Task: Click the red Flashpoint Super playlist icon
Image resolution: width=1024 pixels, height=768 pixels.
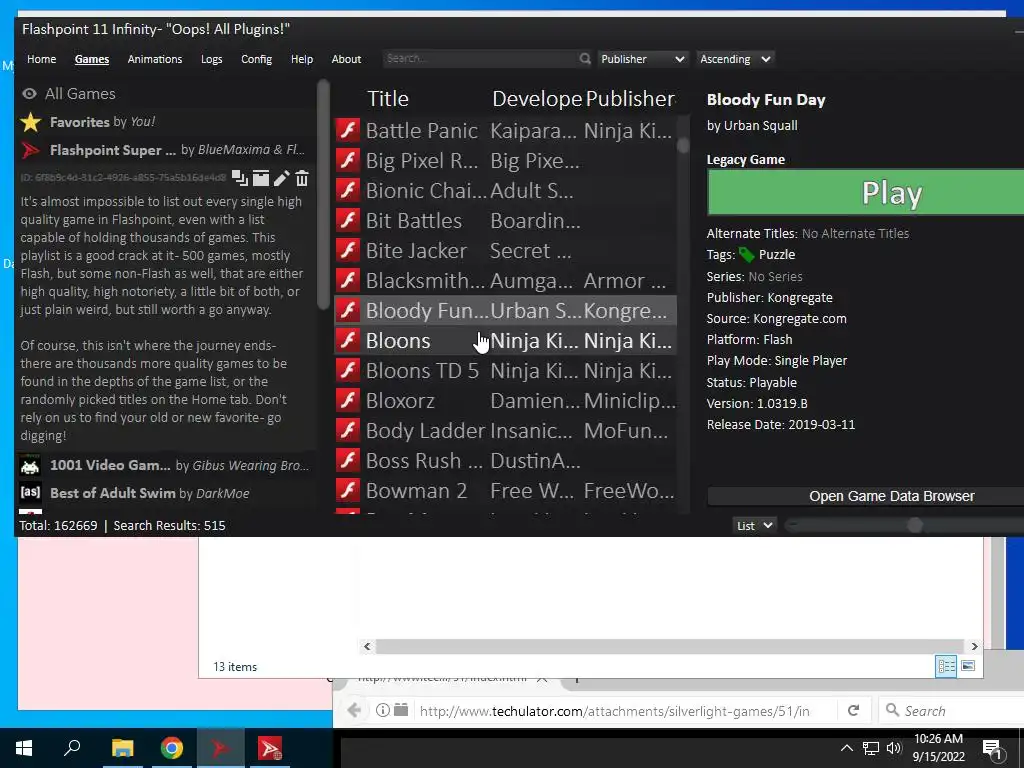Action: click(x=31, y=150)
